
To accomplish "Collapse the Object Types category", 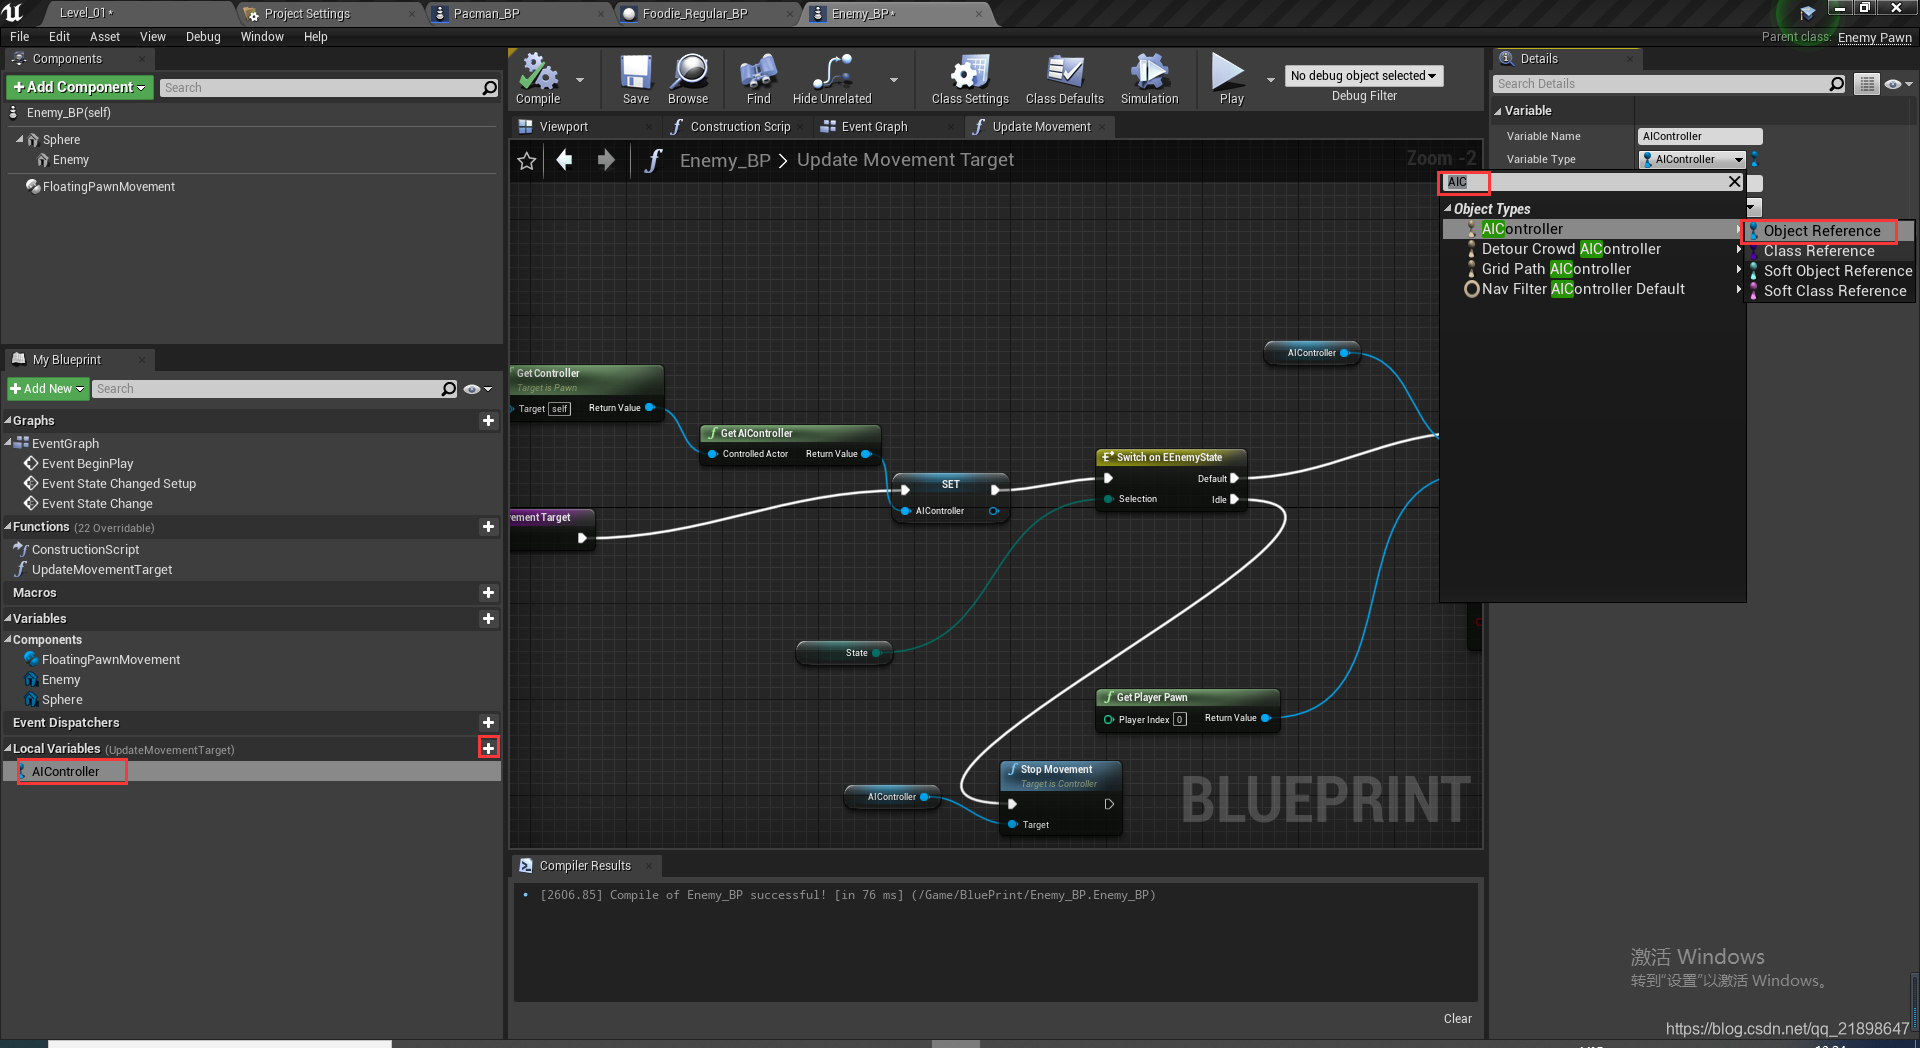I will tap(1448, 209).
